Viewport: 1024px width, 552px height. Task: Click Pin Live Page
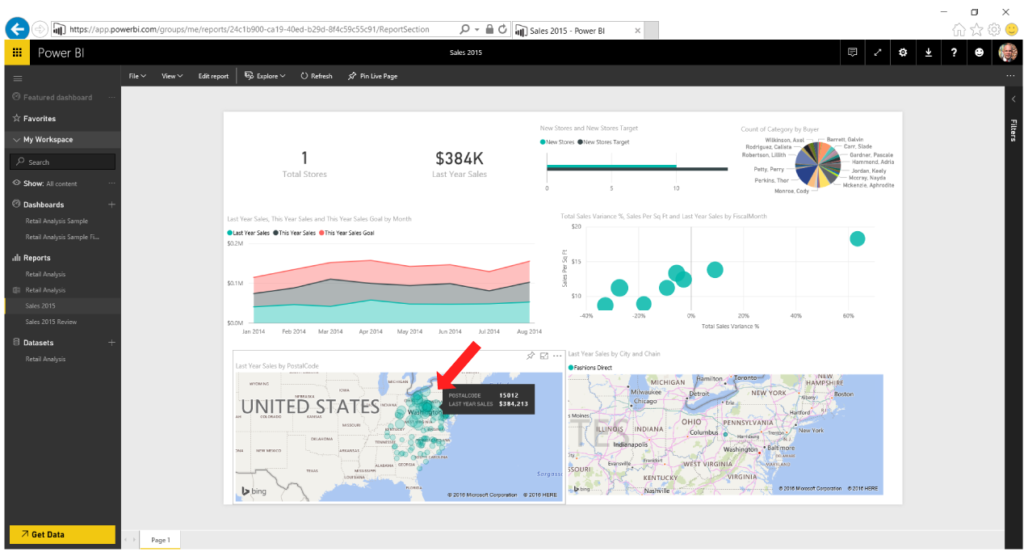(x=372, y=76)
